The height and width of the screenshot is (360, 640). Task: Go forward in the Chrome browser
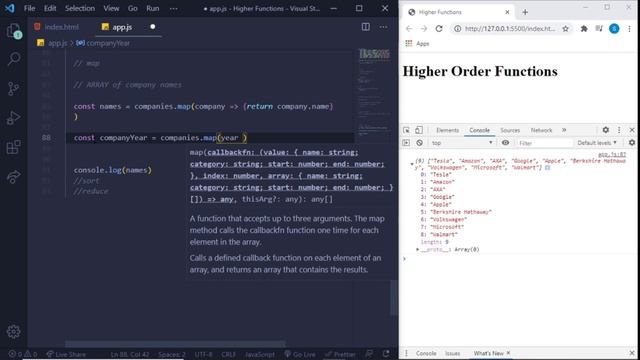pos(424,29)
